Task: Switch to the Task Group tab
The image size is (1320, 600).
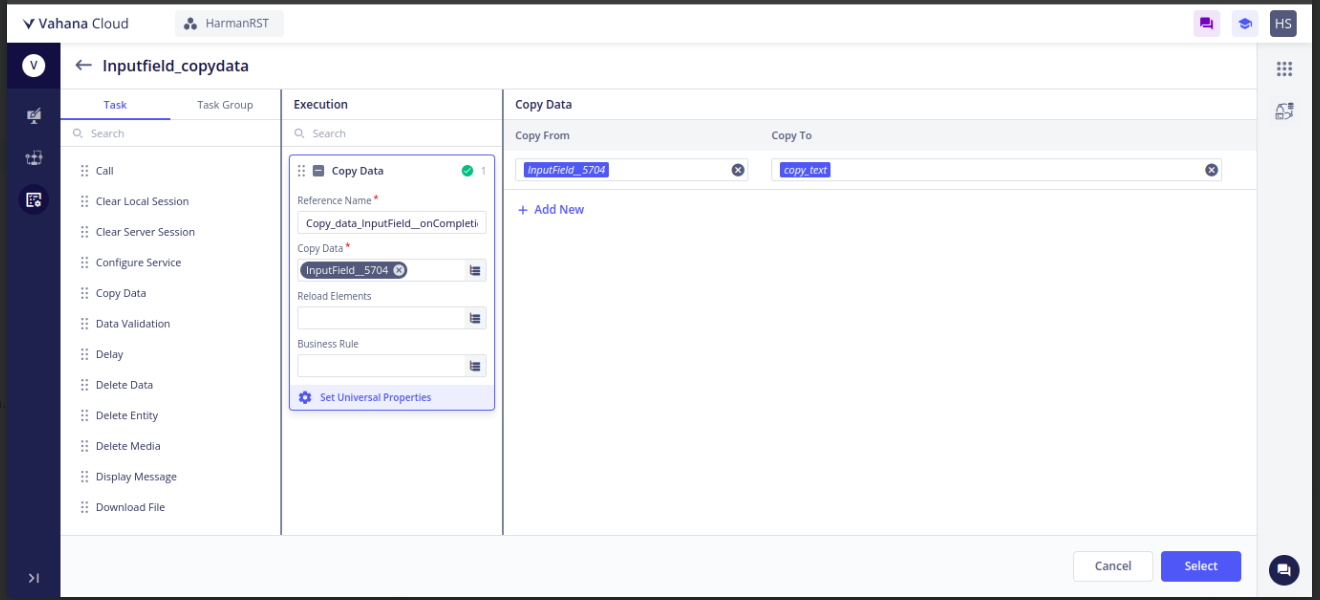Action: click(225, 105)
